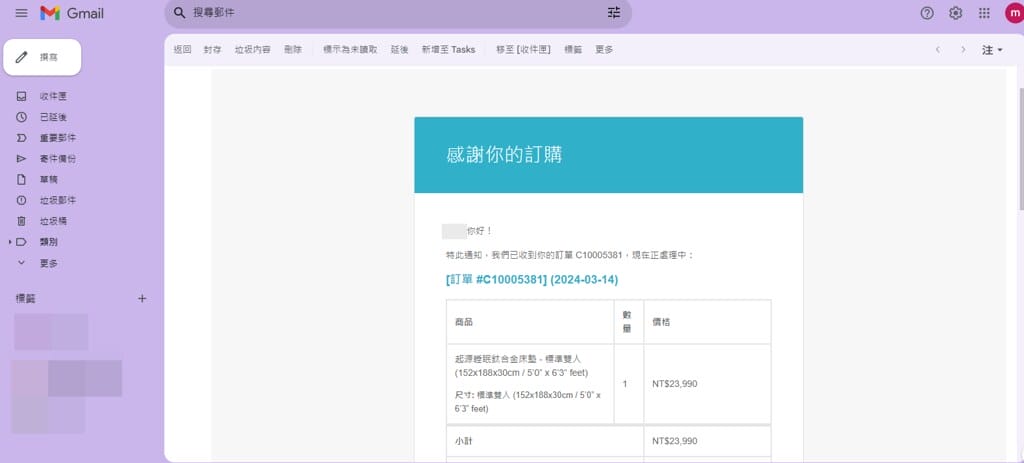
Task: Click the 撰寫 compose button
Action: [x=42, y=57]
